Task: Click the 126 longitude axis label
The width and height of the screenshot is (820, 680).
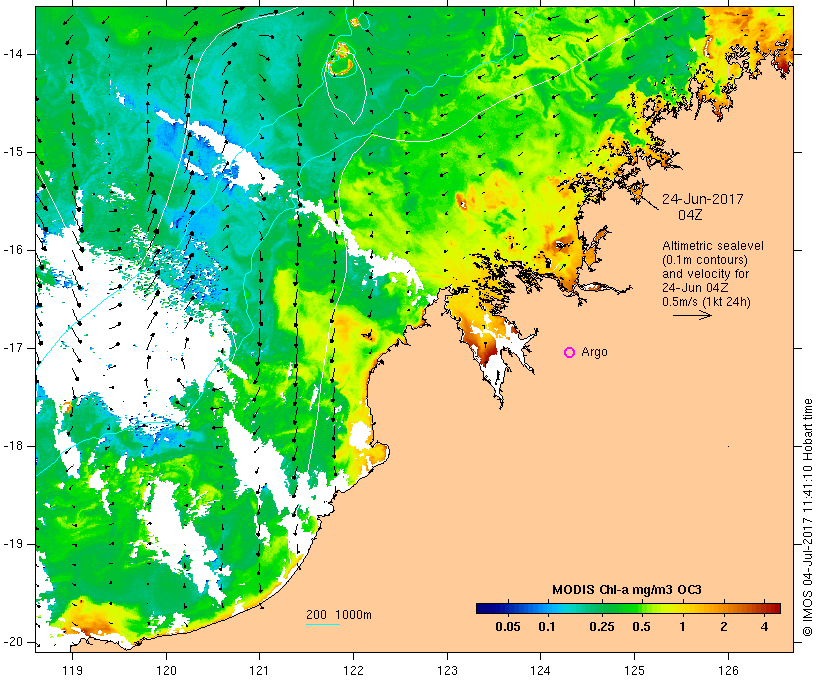Action: 728,670
